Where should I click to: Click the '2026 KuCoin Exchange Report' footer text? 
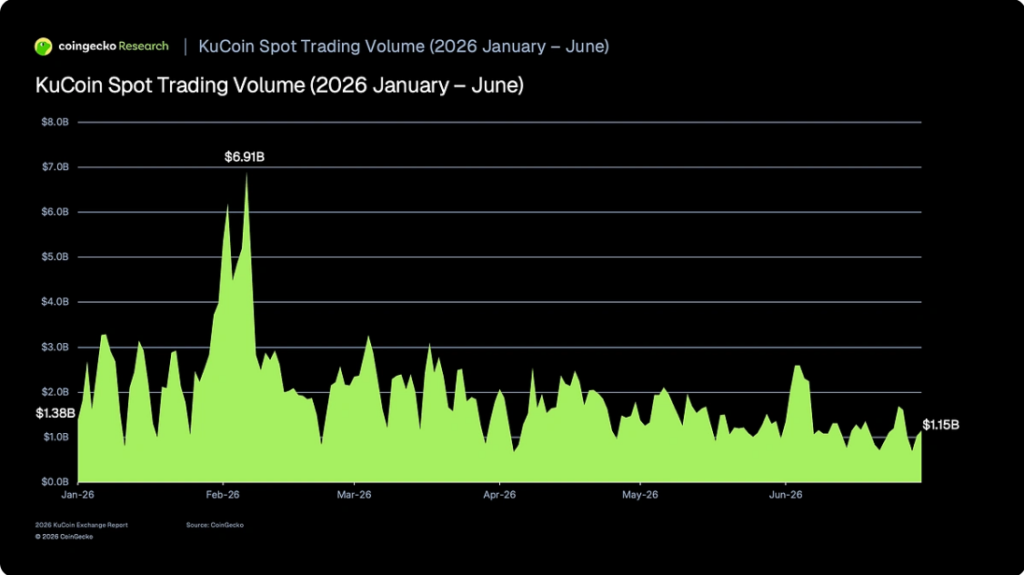coord(82,525)
